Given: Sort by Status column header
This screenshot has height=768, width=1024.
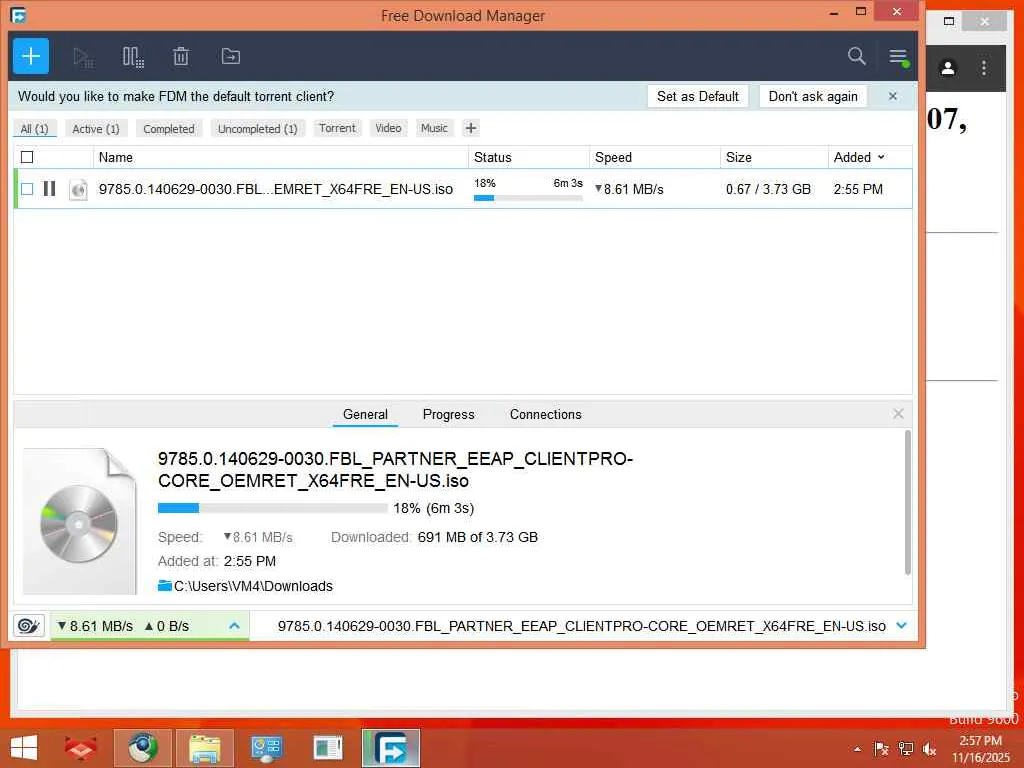Looking at the screenshot, I should [528, 157].
